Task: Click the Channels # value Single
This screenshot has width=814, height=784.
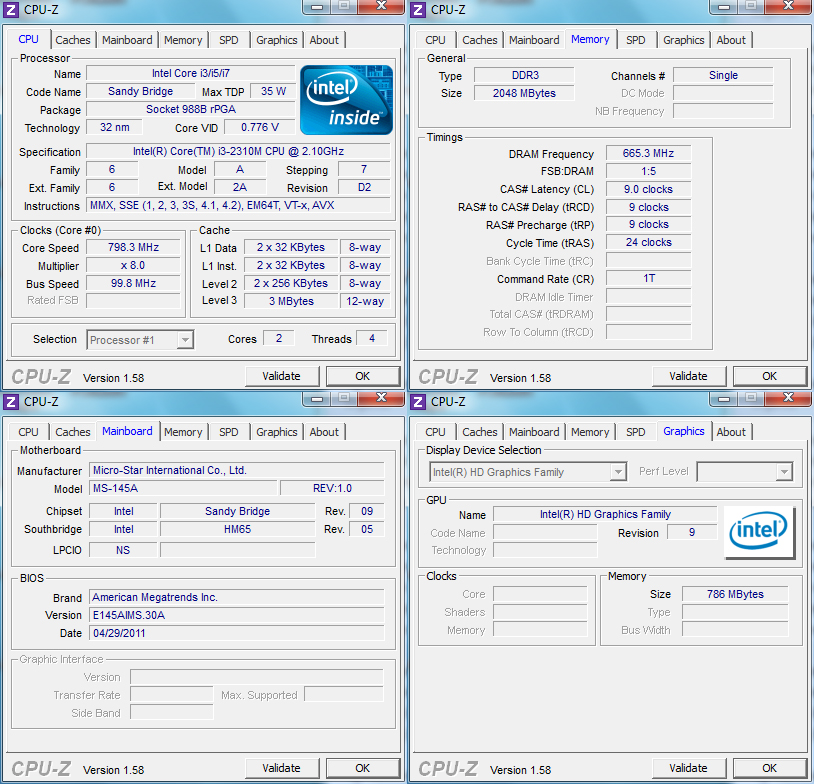Action: point(723,75)
